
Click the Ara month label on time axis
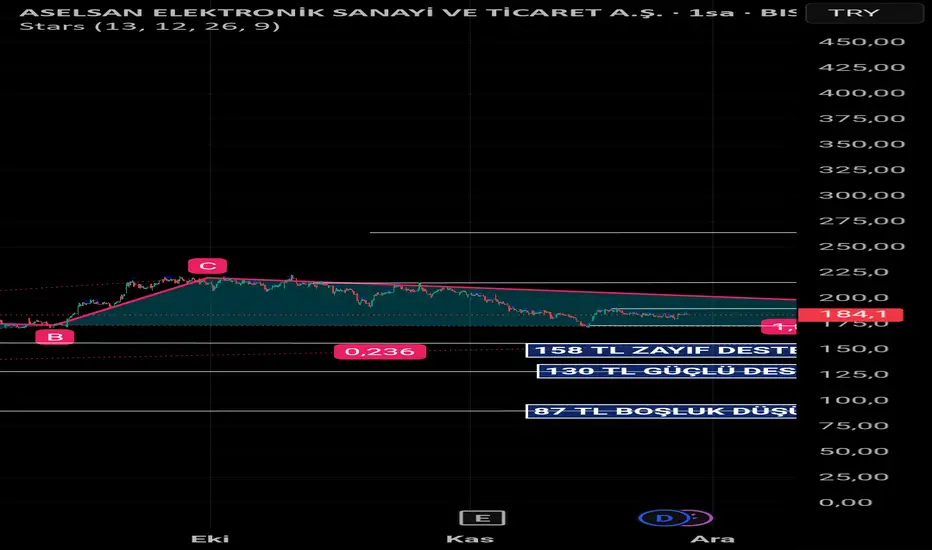point(713,539)
